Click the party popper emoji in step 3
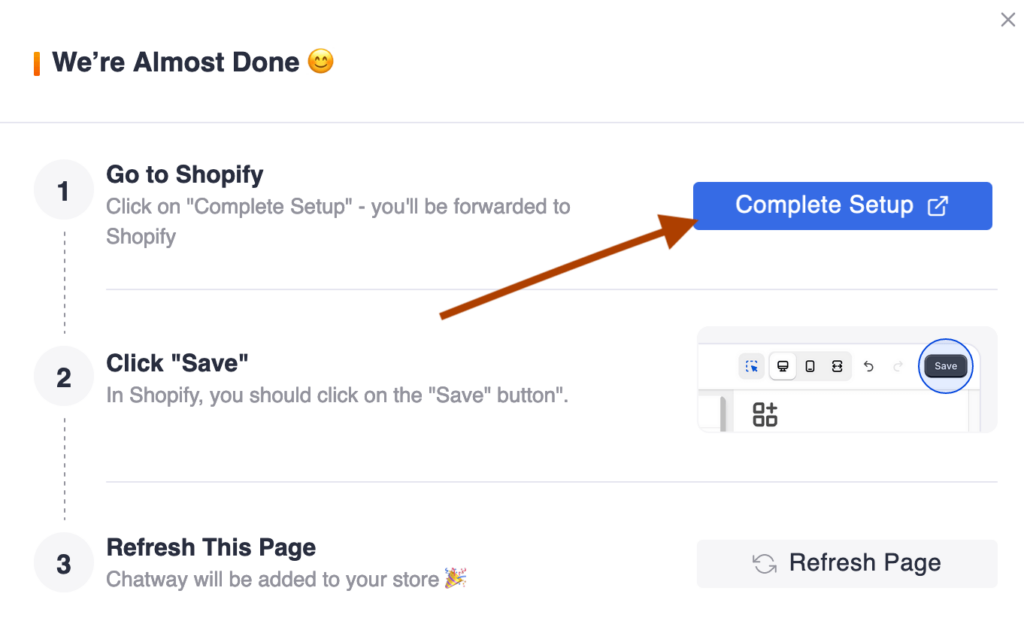This screenshot has height=621, width=1024. coord(455,578)
